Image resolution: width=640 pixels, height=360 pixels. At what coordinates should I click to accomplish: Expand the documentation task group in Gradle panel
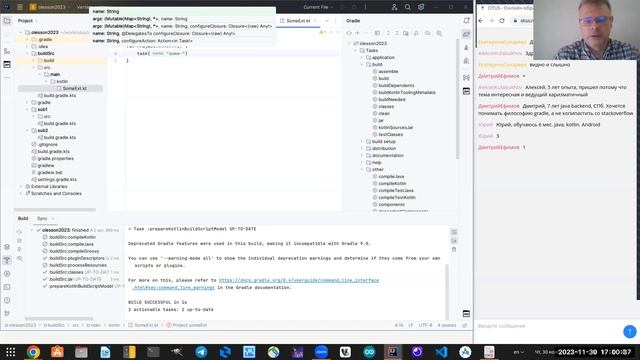point(362,156)
